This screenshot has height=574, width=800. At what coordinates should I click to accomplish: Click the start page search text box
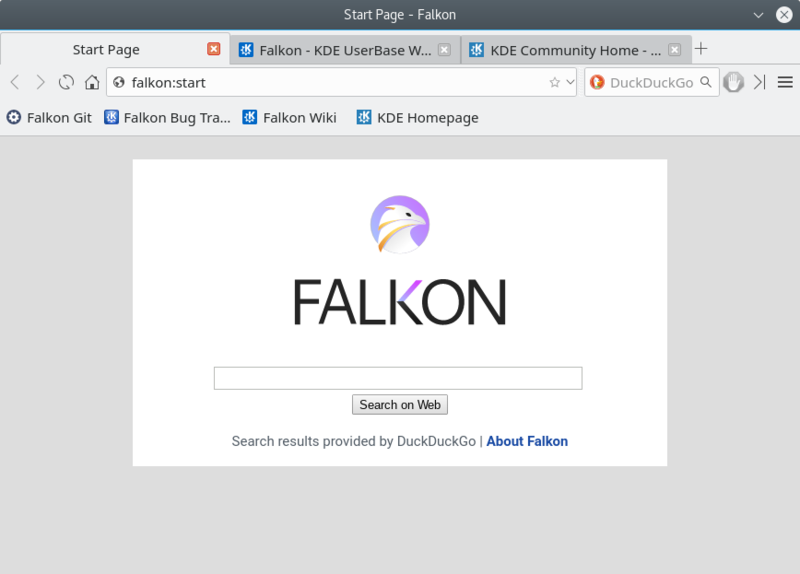pos(398,378)
